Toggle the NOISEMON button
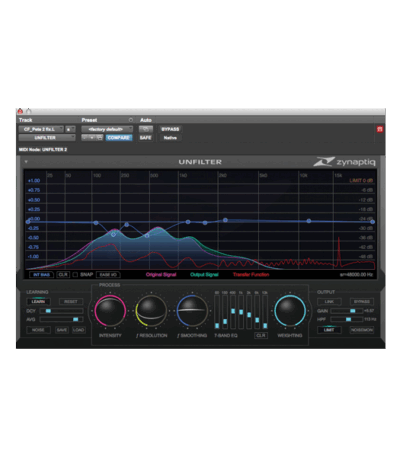The height and width of the screenshot is (457, 400). (x=362, y=330)
